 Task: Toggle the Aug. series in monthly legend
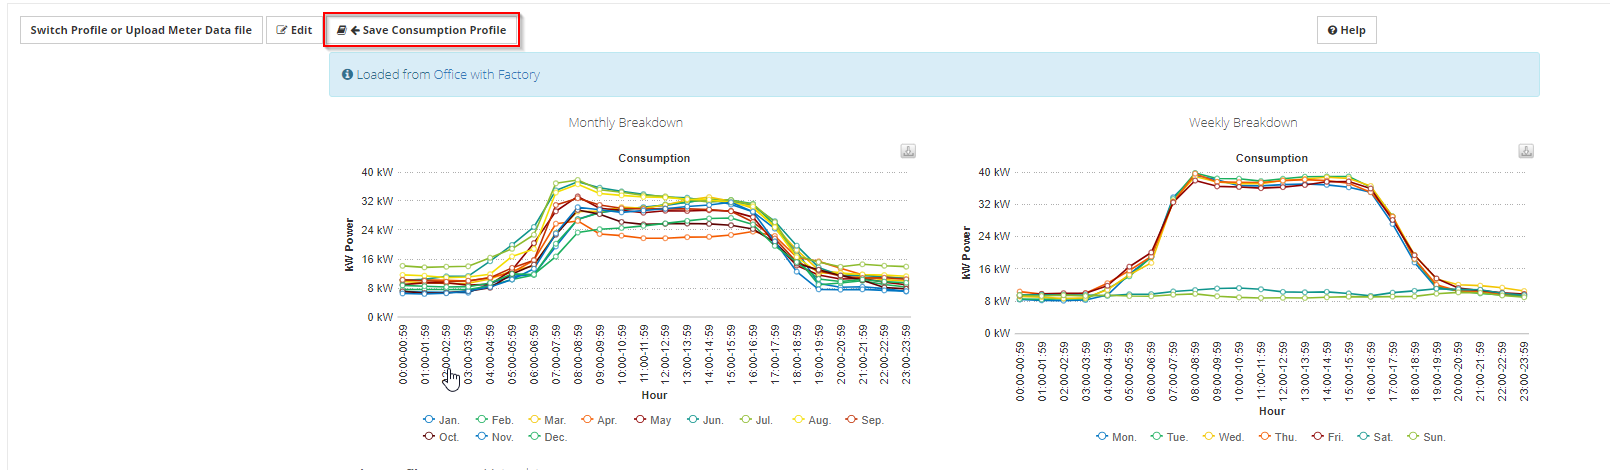[811, 420]
